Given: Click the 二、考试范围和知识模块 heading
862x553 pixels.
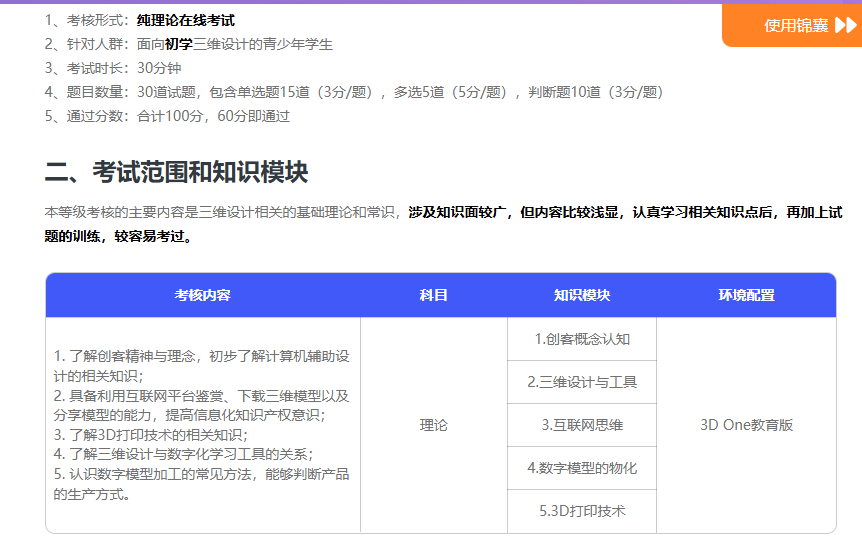Looking at the screenshot, I should tap(176, 172).
